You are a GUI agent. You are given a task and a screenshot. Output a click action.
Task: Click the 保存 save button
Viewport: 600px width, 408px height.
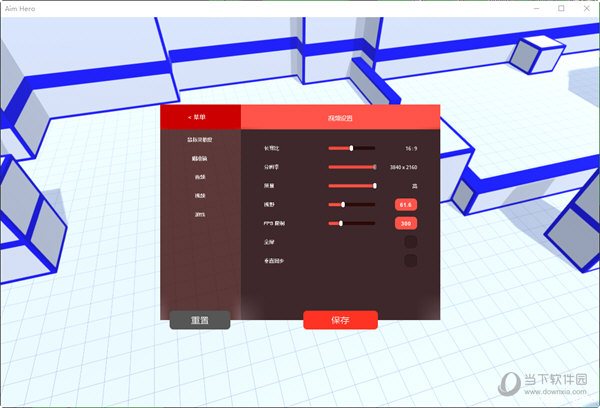pyautogui.click(x=341, y=320)
